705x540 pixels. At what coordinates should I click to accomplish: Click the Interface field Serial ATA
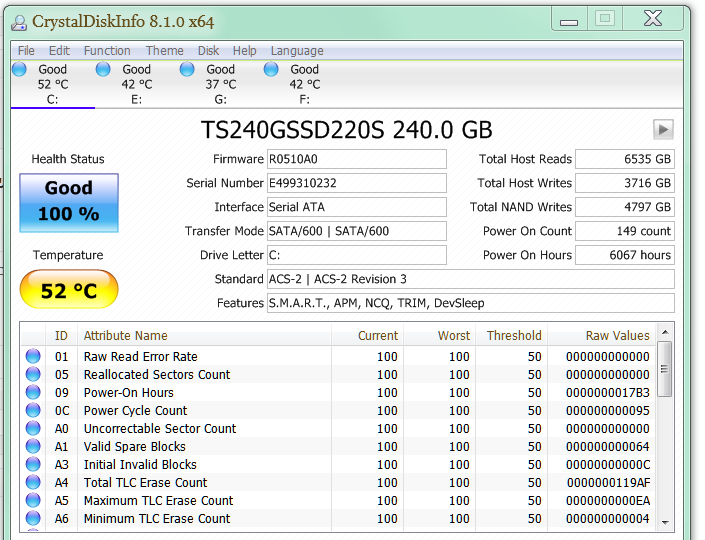pyautogui.click(x=357, y=207)
